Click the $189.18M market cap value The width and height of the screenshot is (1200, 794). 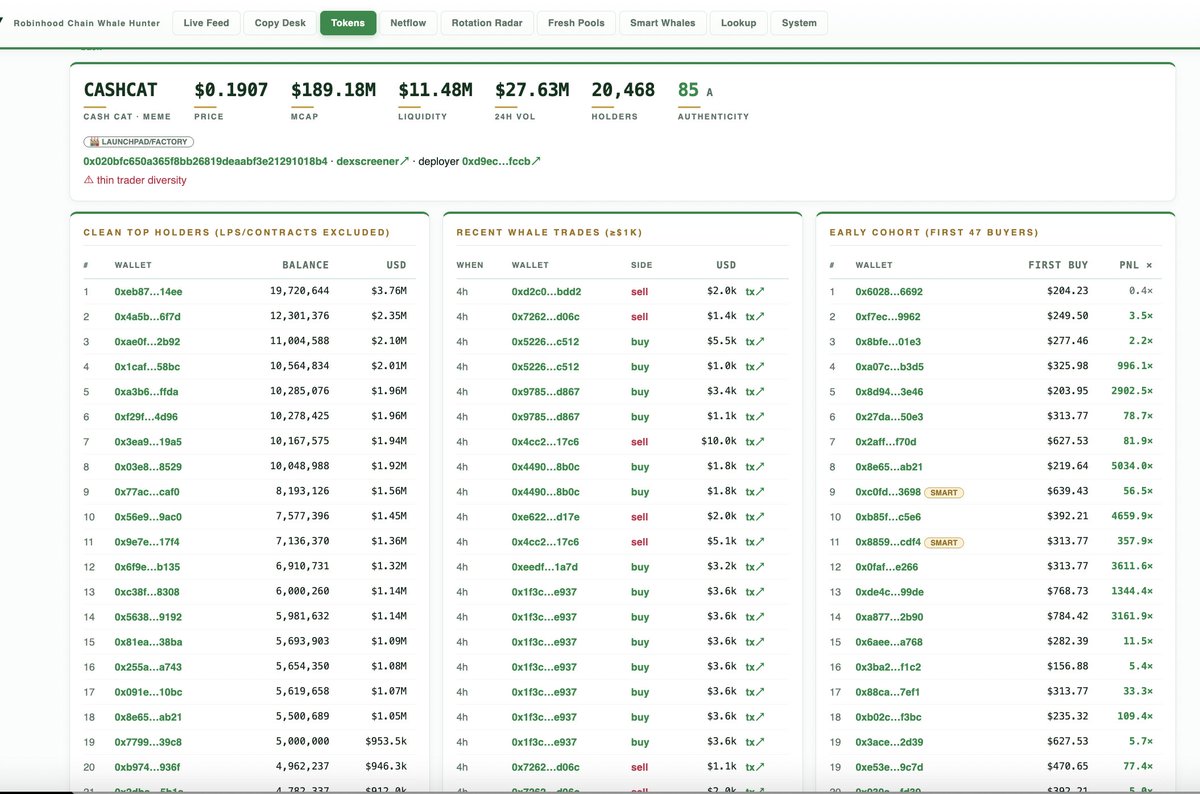[x=333, y=90]
